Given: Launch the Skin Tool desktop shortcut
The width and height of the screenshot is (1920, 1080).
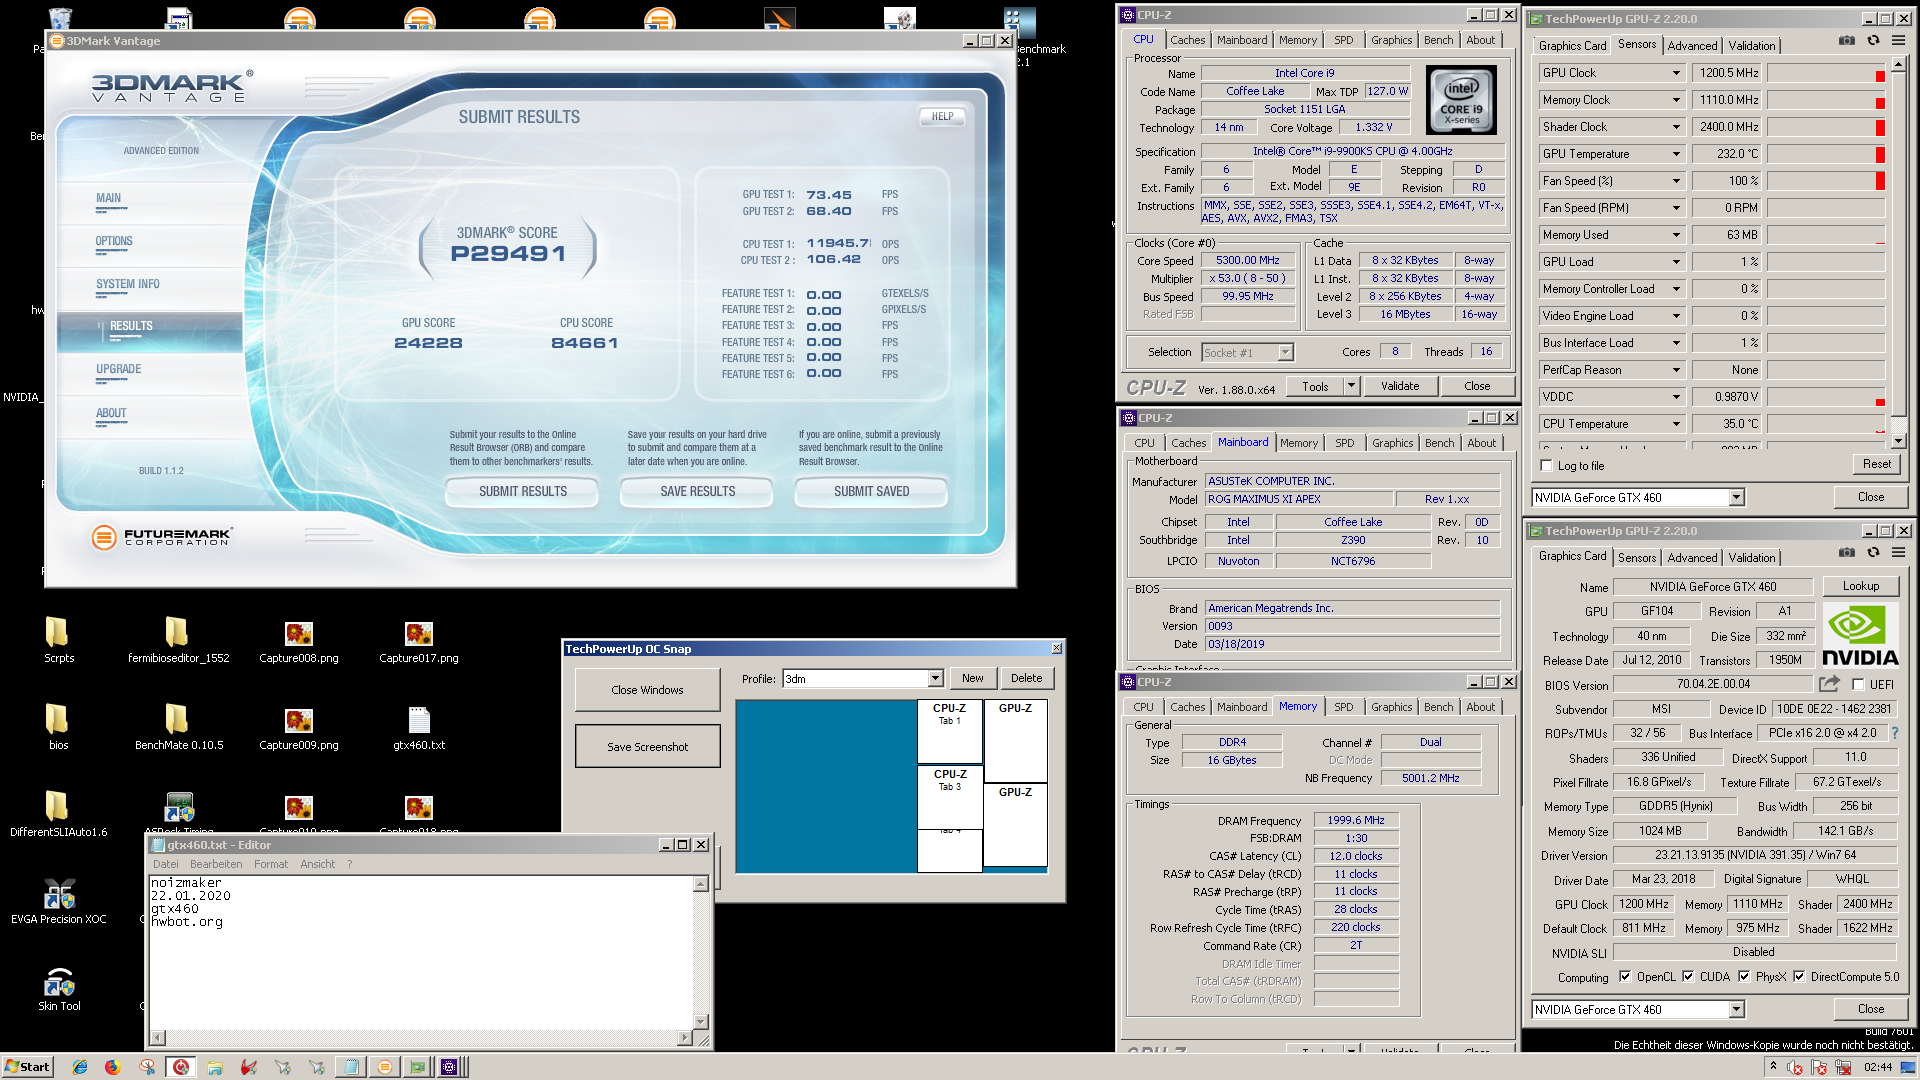Looking at the screenshot, I should click(59, 988).
